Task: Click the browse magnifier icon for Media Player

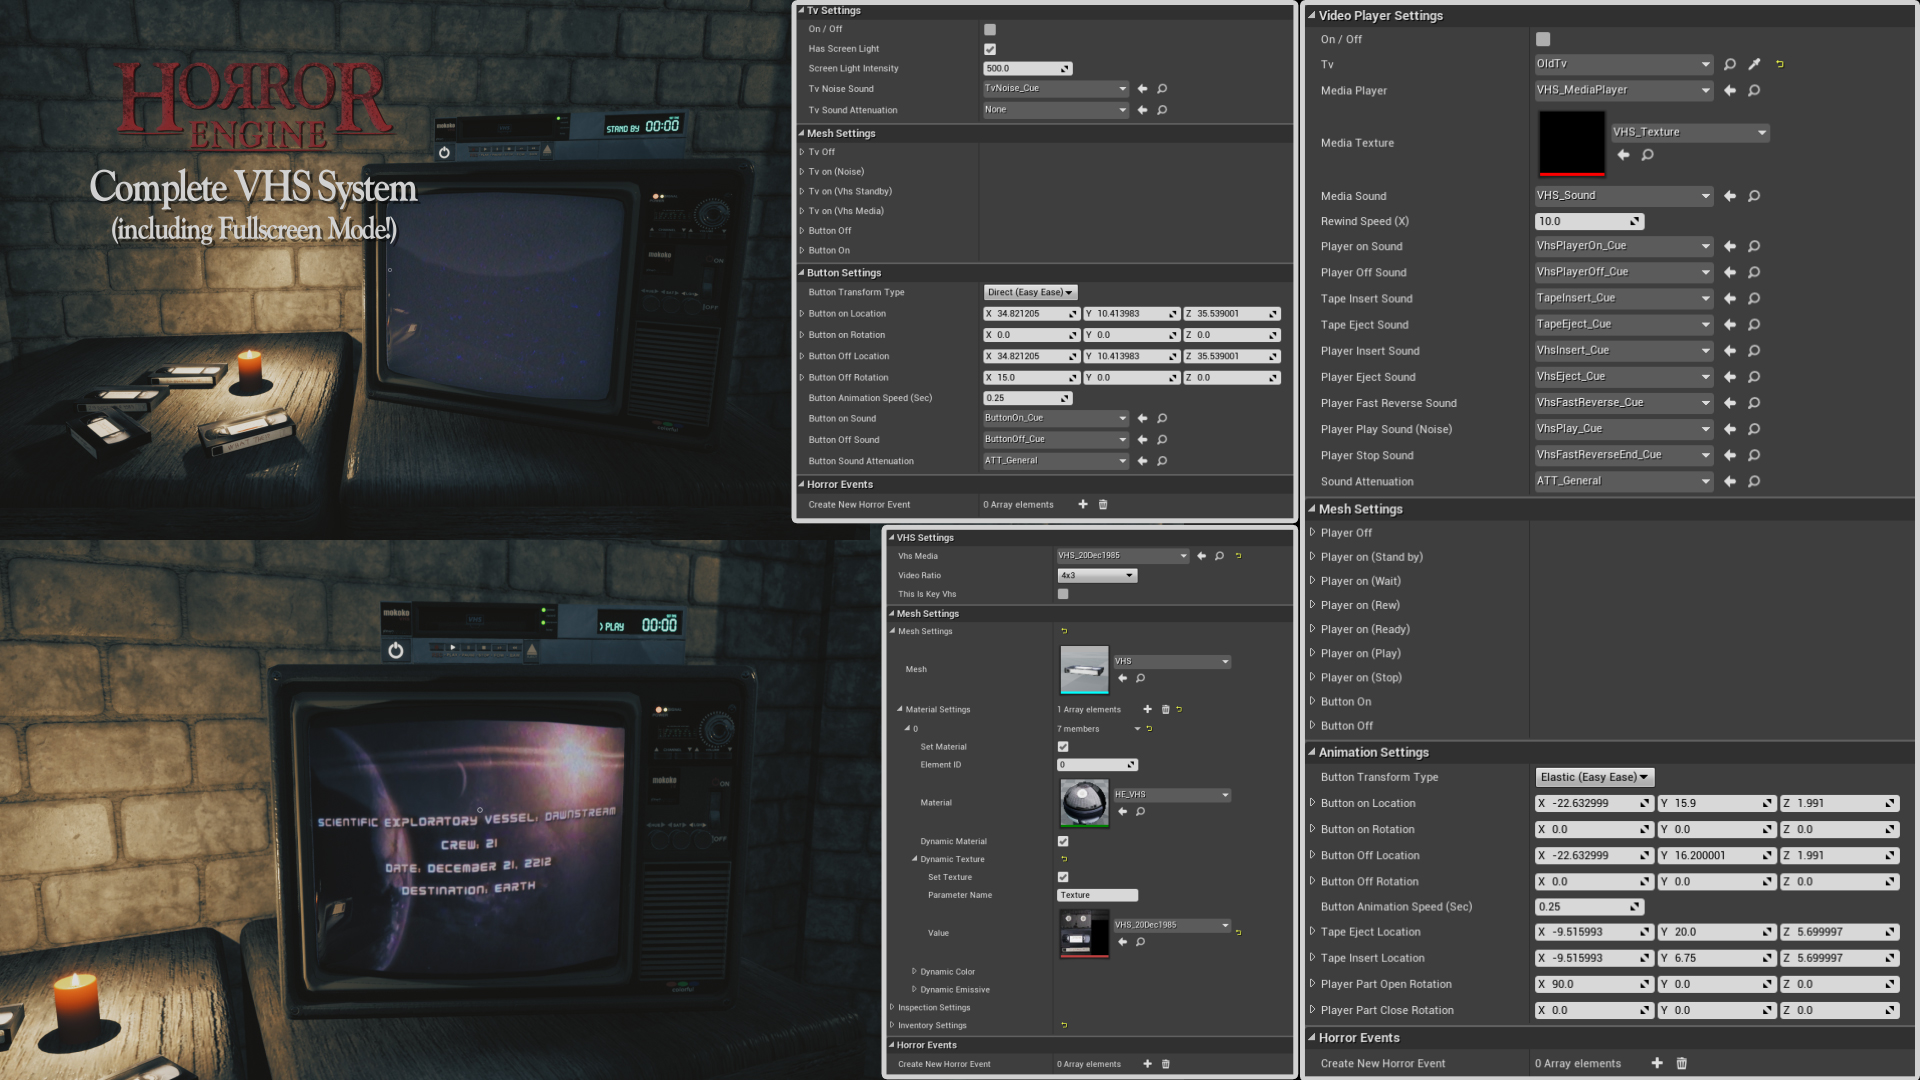Action: click(x=1754, y=91)
